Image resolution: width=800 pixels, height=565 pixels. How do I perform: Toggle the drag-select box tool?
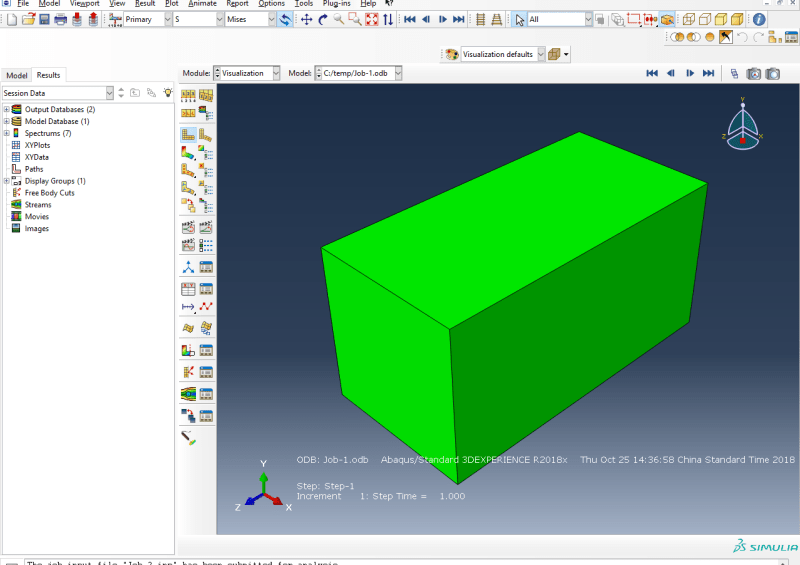click(x=634, y=19)
